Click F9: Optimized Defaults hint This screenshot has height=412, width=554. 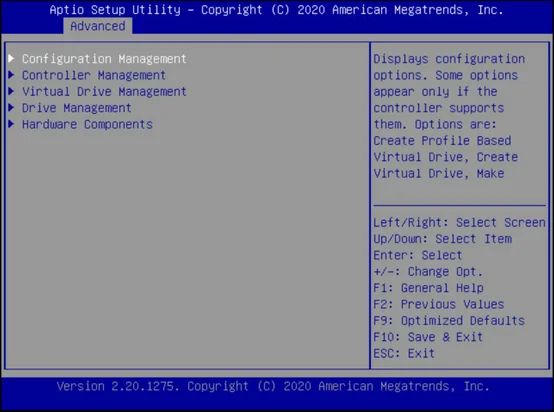coord(449,321)
